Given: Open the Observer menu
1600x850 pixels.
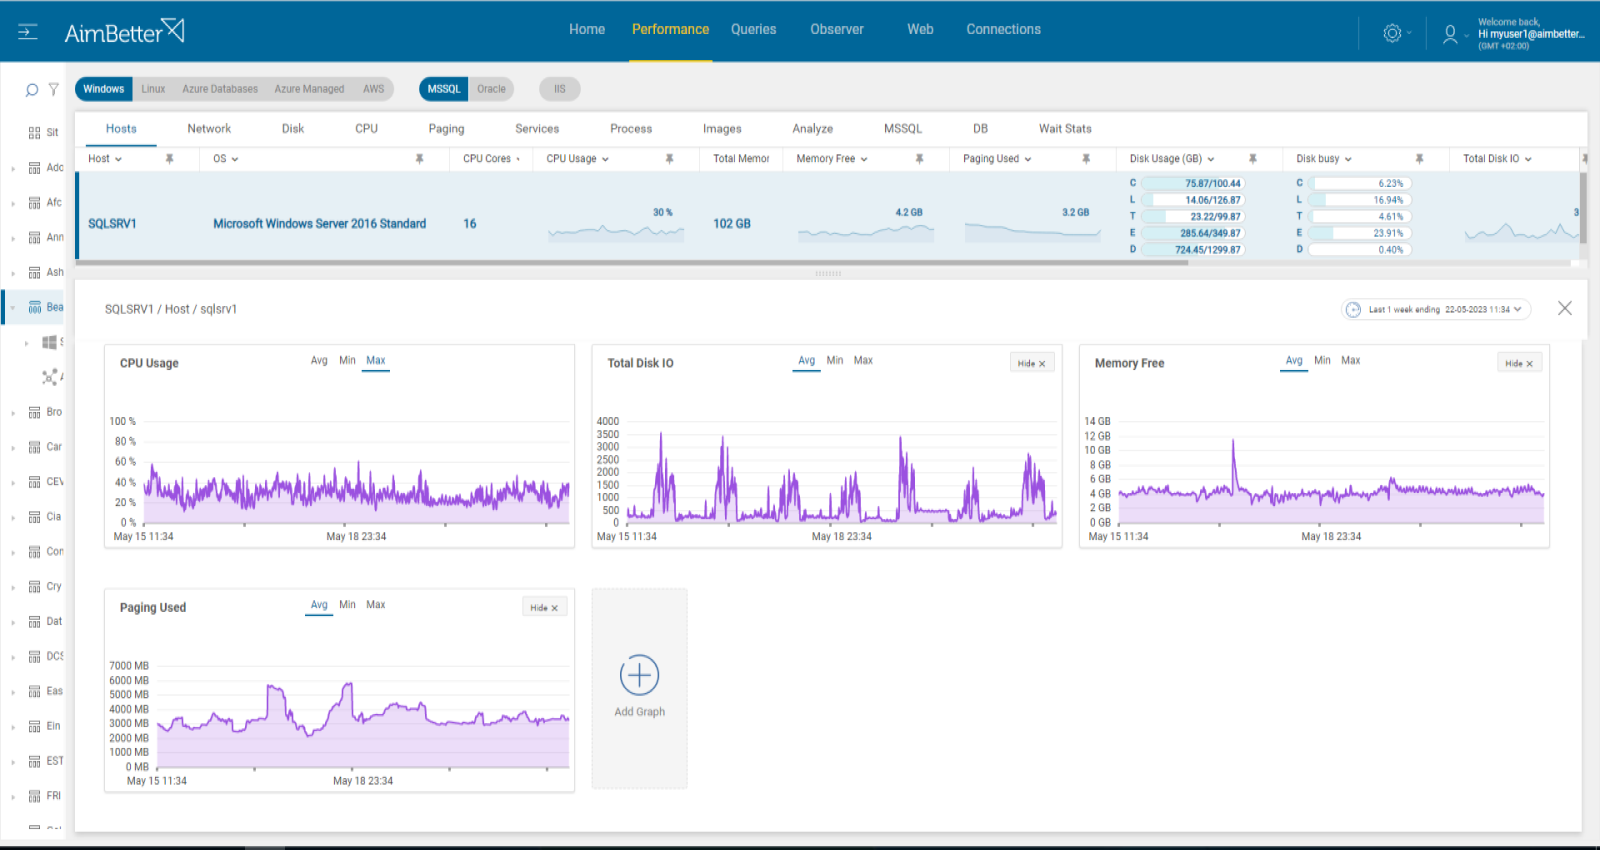Looking at the screenshot, I should click(x=837, y=30).
